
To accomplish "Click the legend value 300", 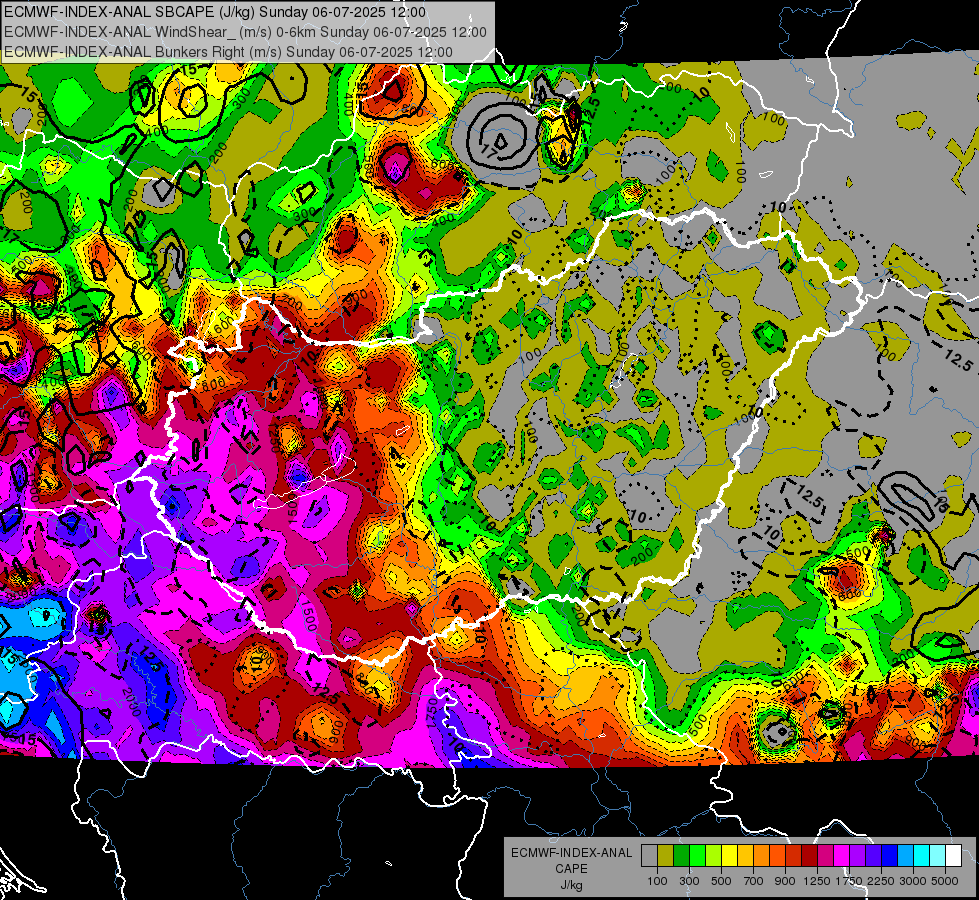I will 689,881.
